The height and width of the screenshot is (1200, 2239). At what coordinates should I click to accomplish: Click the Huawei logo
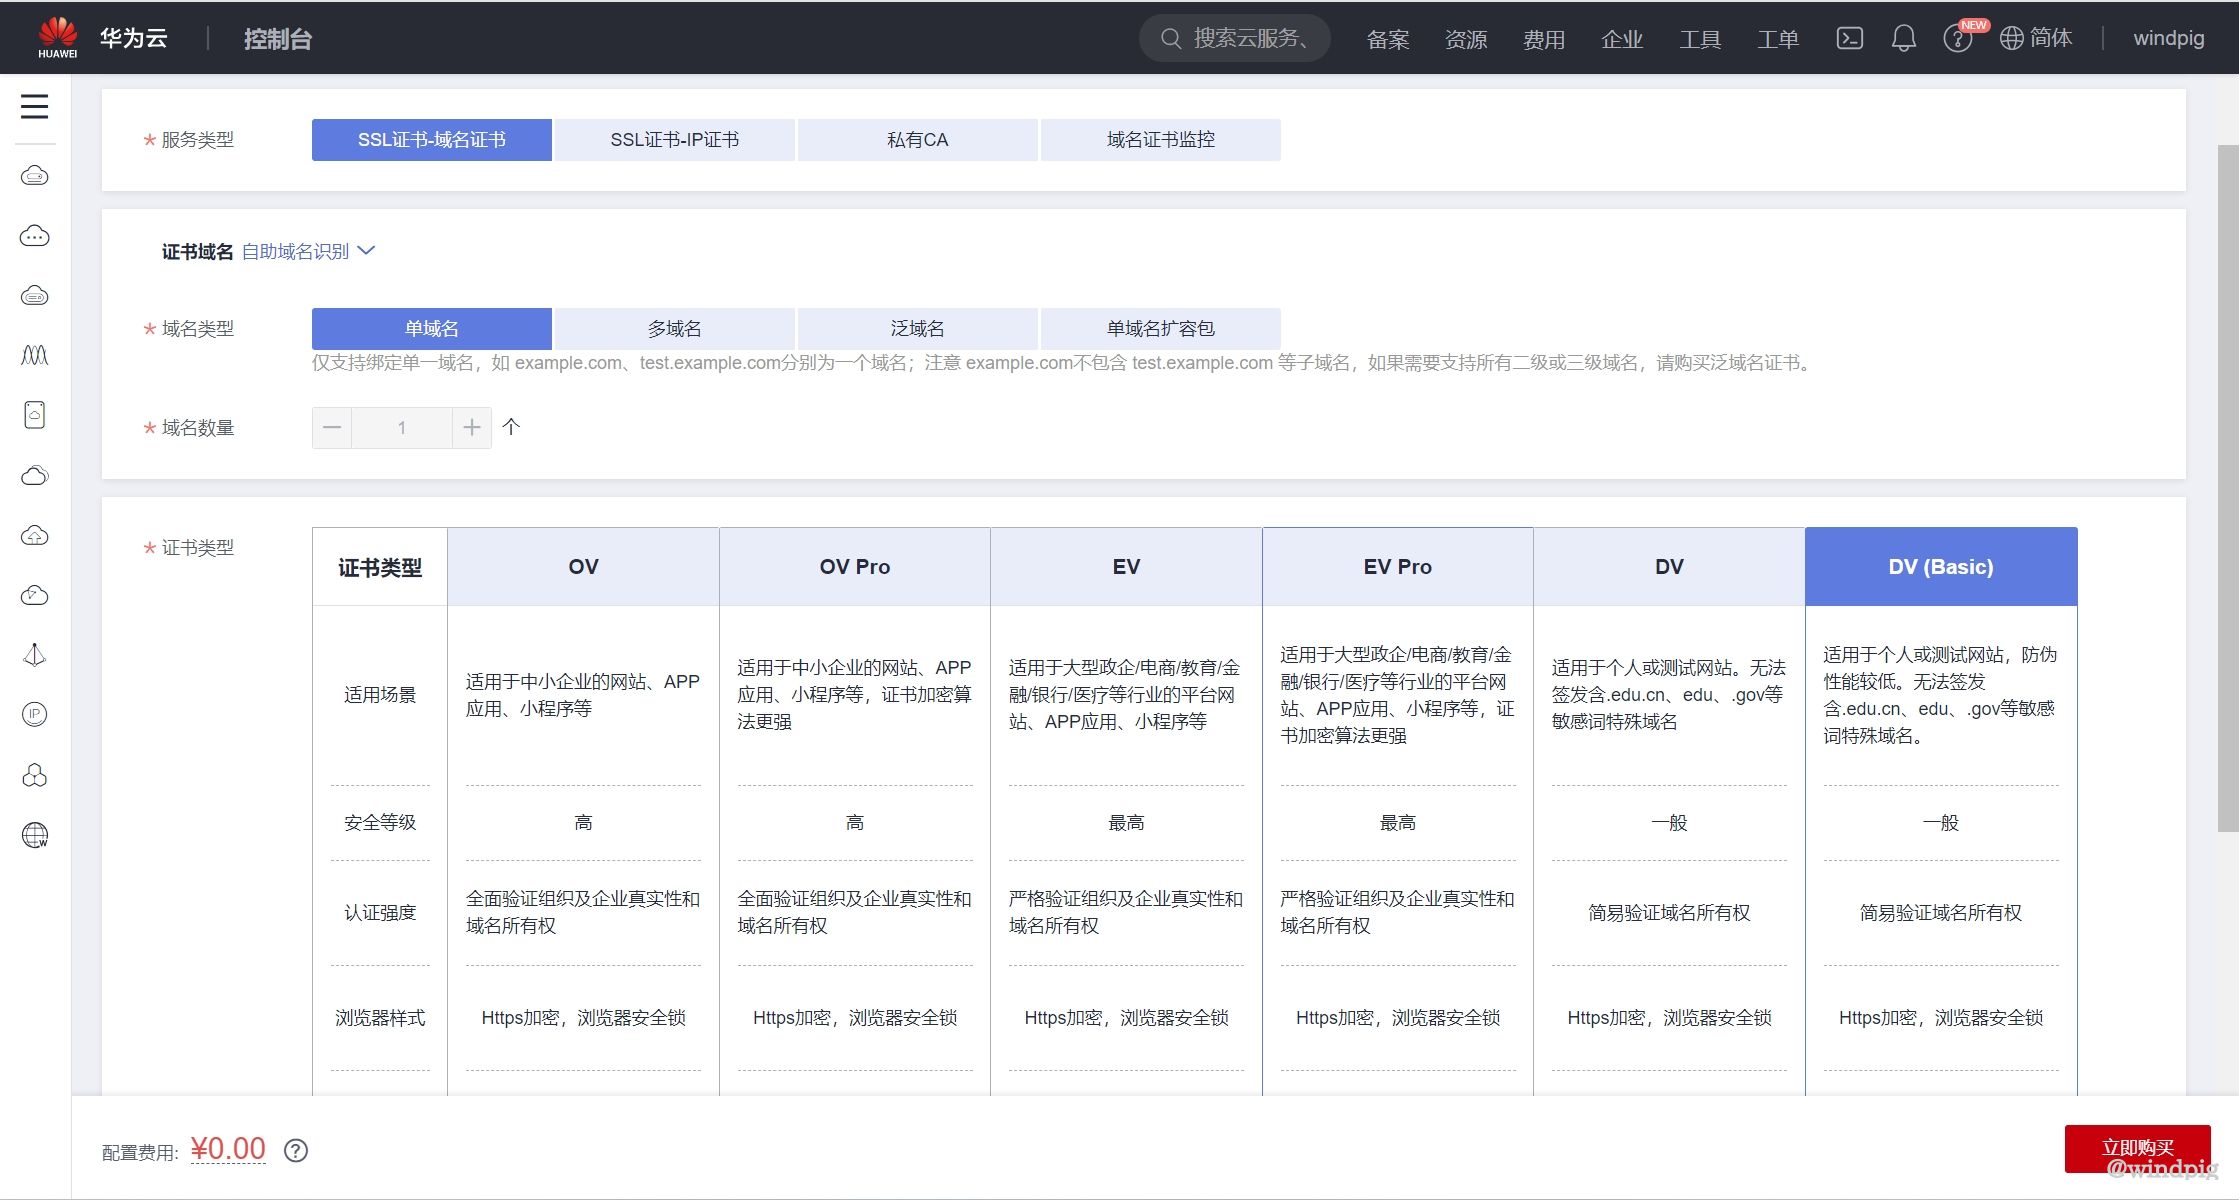[x=58, y=38]
